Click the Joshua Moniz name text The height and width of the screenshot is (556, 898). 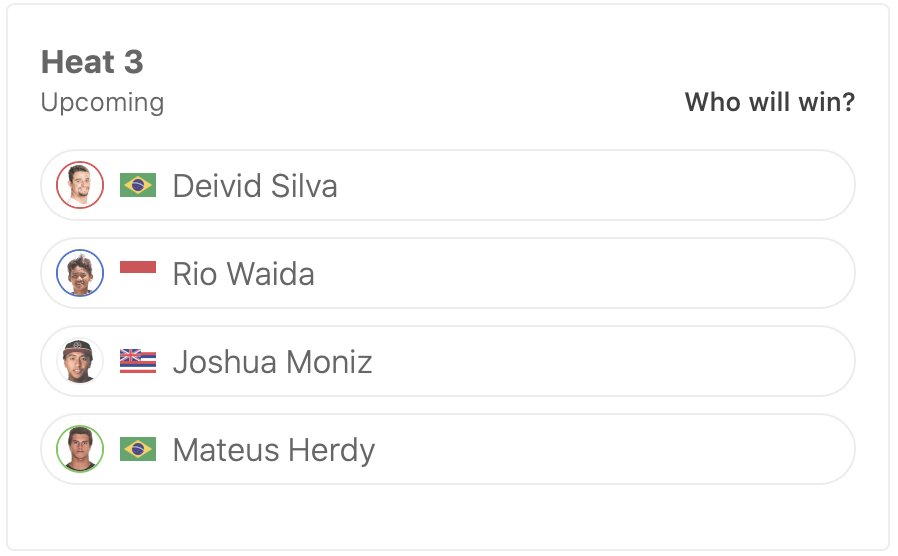272,362
